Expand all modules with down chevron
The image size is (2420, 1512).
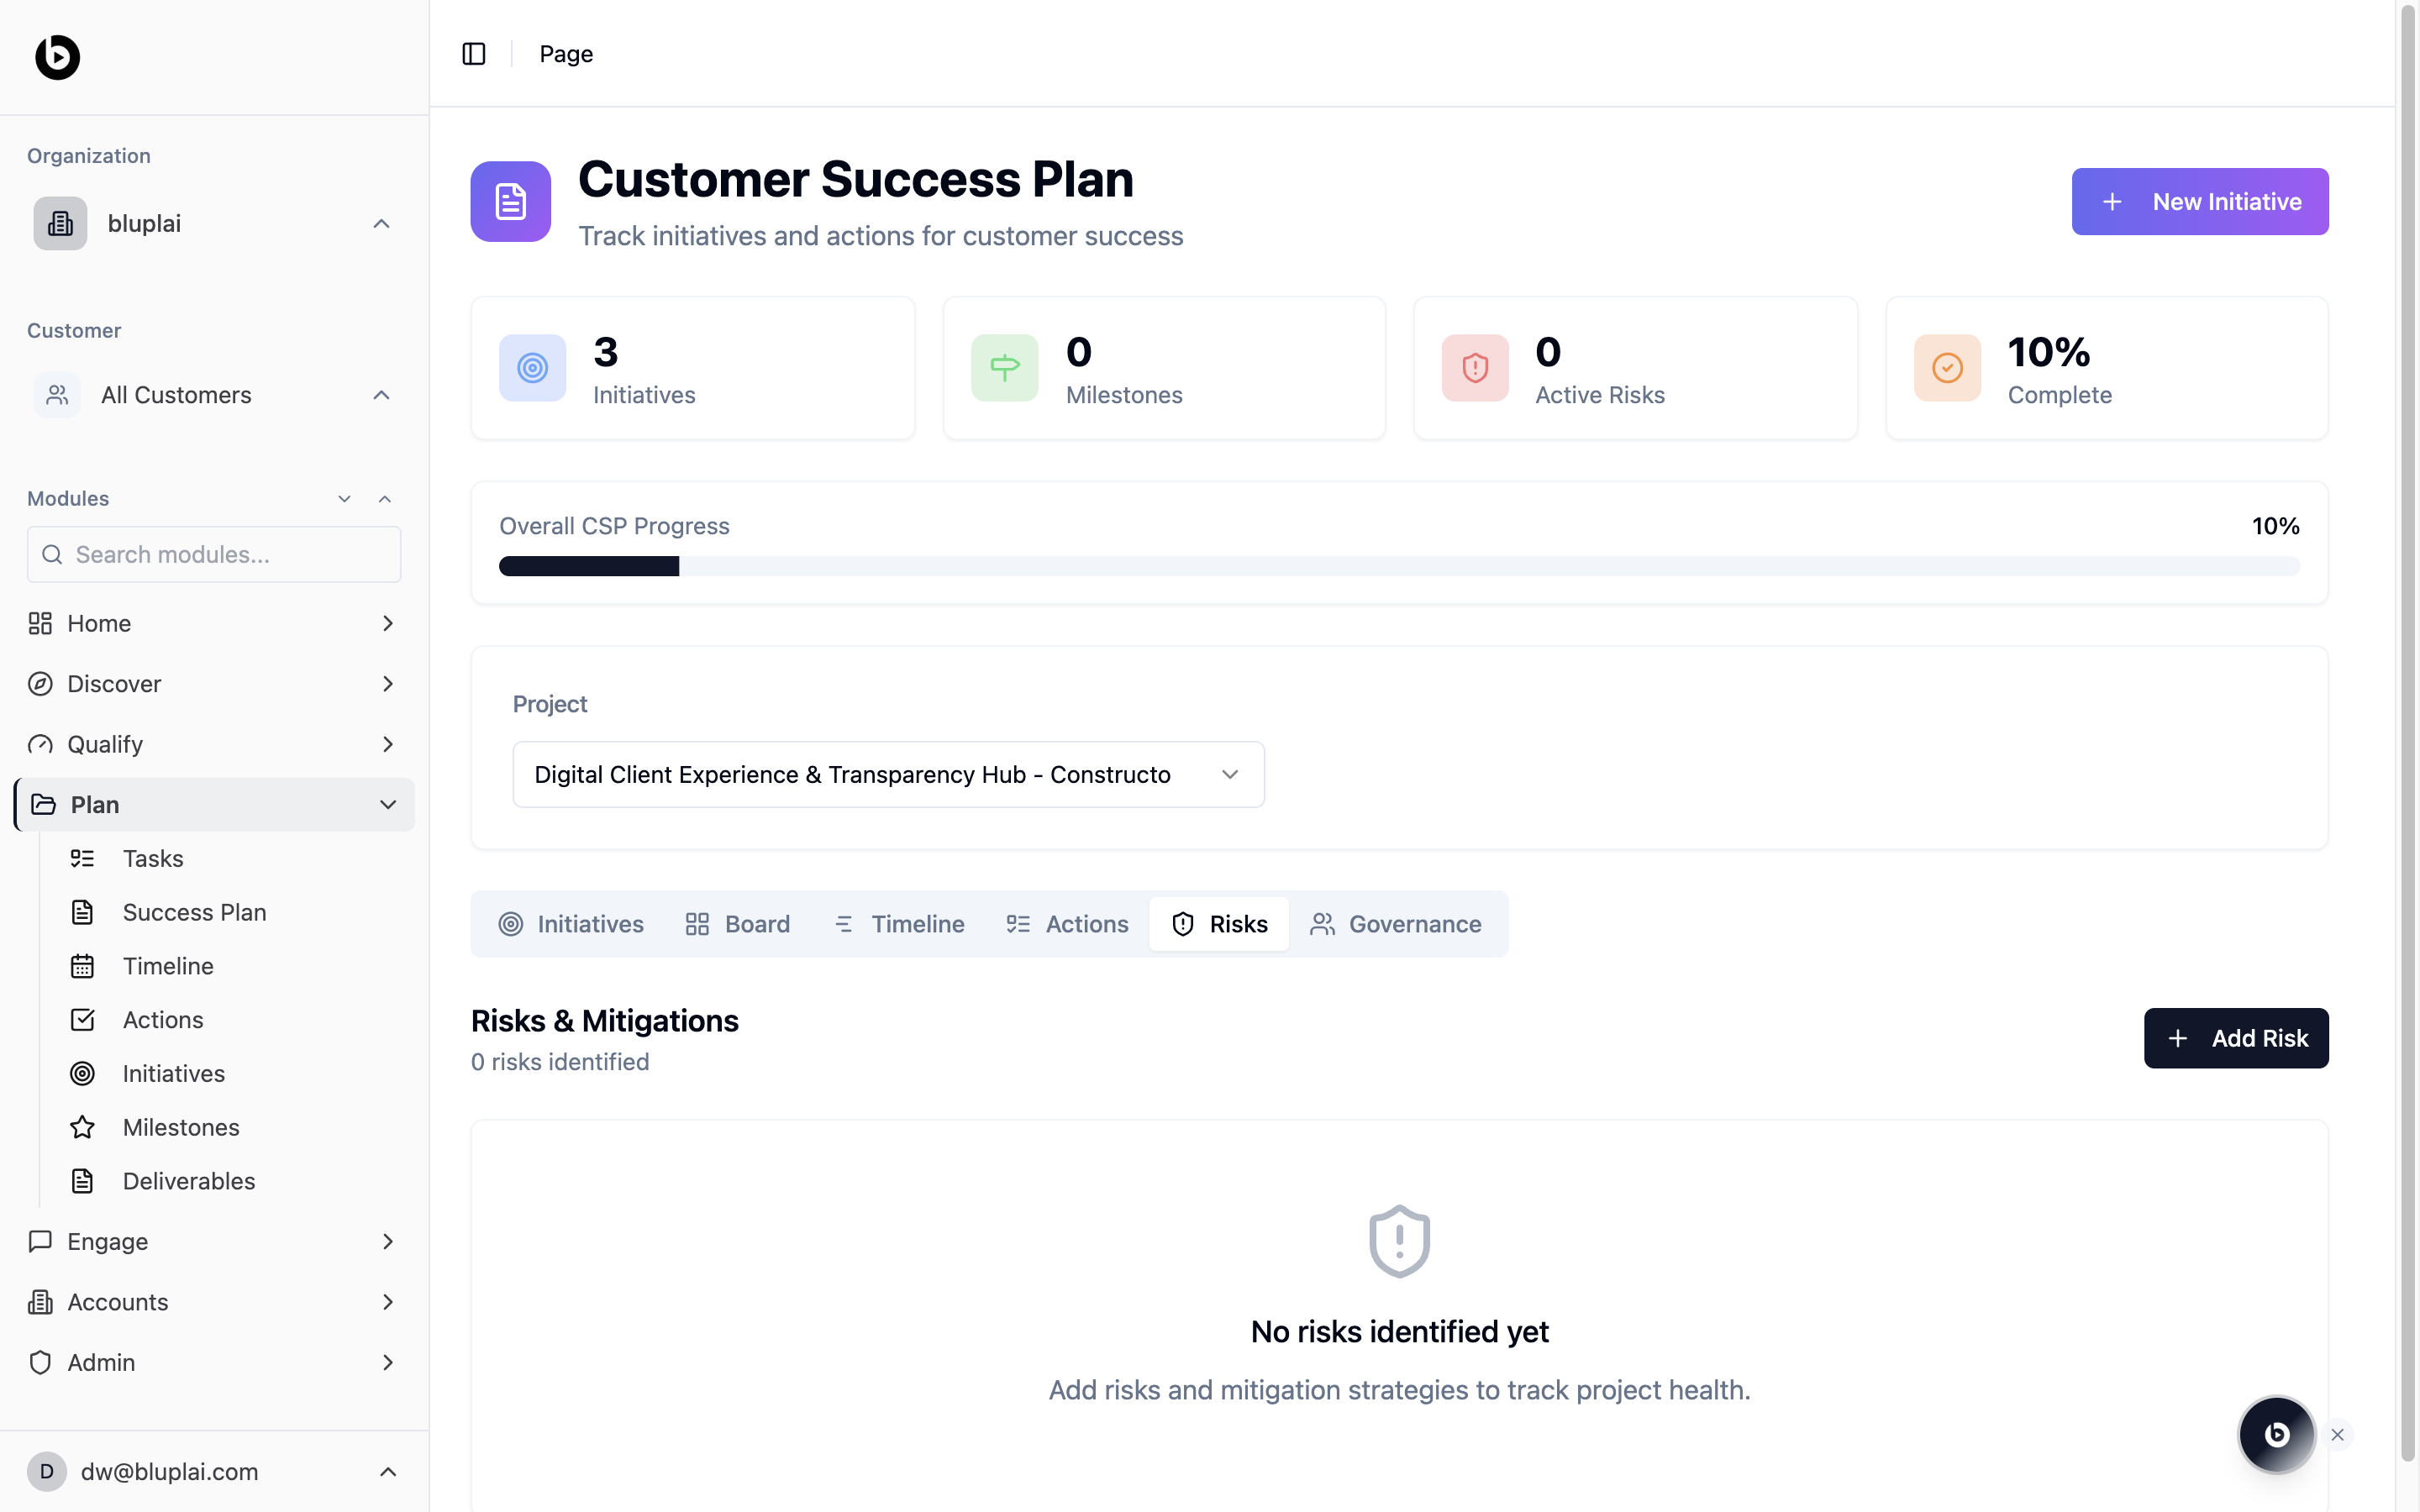(344, 499)
